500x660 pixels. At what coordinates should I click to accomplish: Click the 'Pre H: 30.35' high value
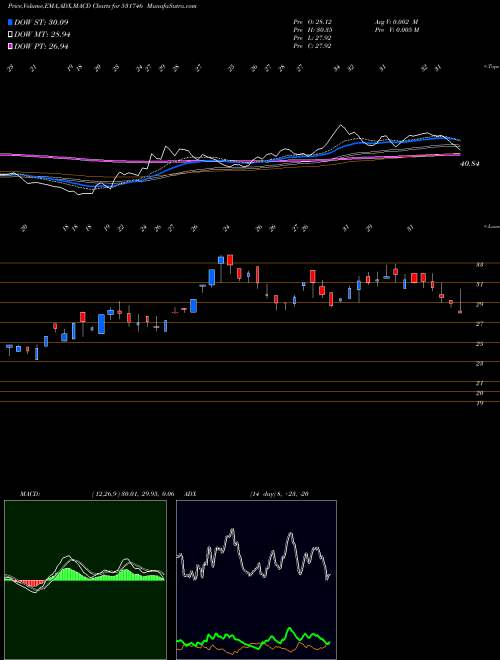coord(313,30)
